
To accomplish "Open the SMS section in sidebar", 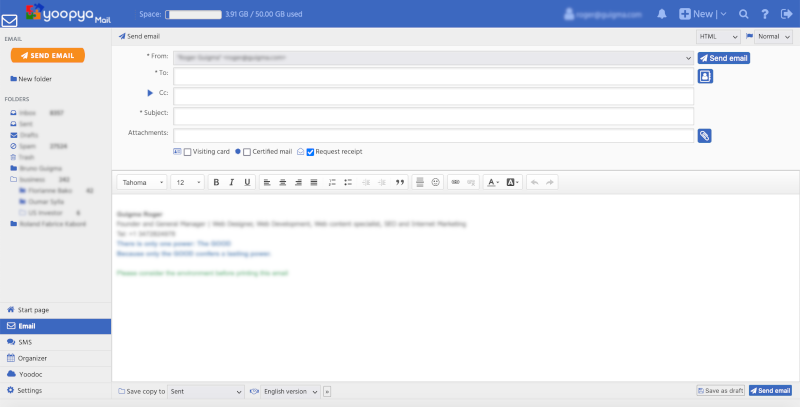I will pos(26,342).
